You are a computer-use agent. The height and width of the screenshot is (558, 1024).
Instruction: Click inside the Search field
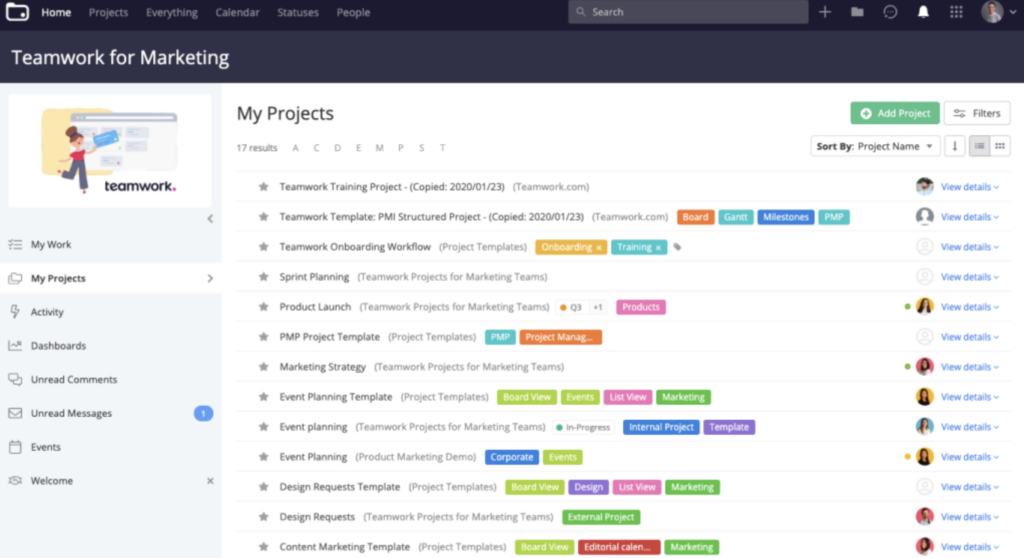(688, 12)
